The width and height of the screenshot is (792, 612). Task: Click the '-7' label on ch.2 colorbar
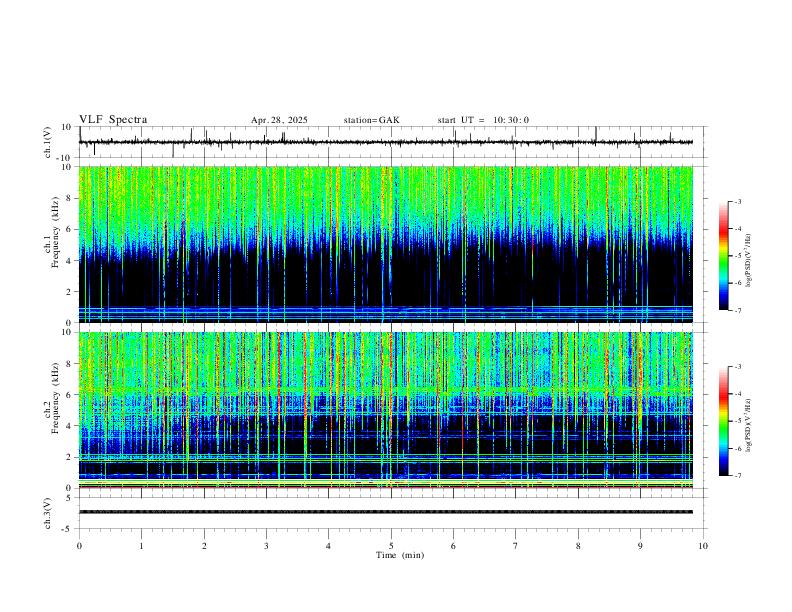[x=737, y=475]
